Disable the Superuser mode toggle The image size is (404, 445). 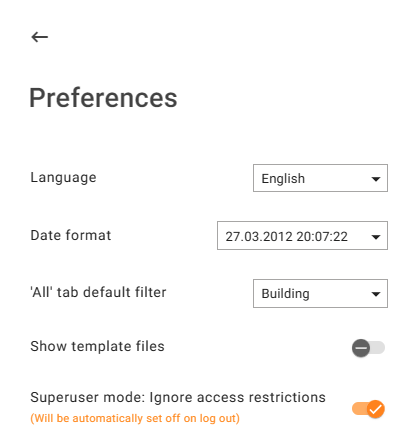[x=368, y=409]
